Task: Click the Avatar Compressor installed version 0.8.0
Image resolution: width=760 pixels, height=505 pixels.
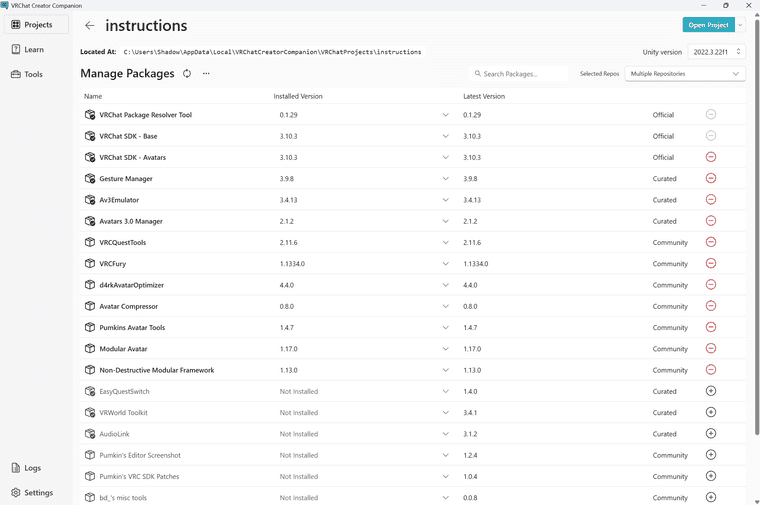Action: click(x=286, y=306)
